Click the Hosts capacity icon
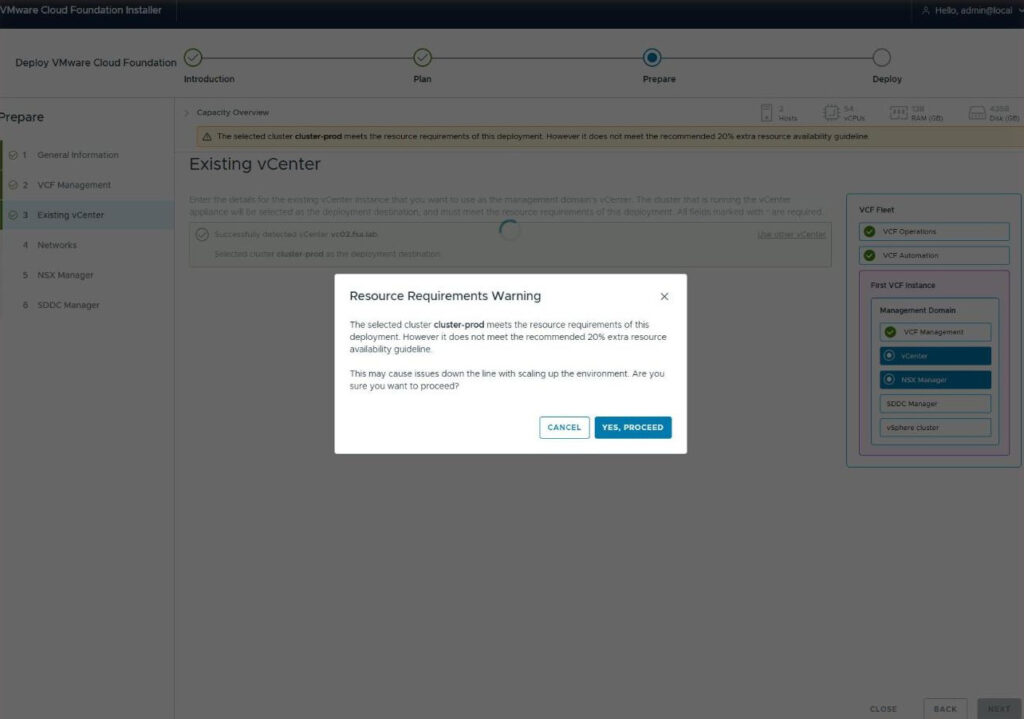This screenshot has width=1024, height=719. [x=767, y=113]
